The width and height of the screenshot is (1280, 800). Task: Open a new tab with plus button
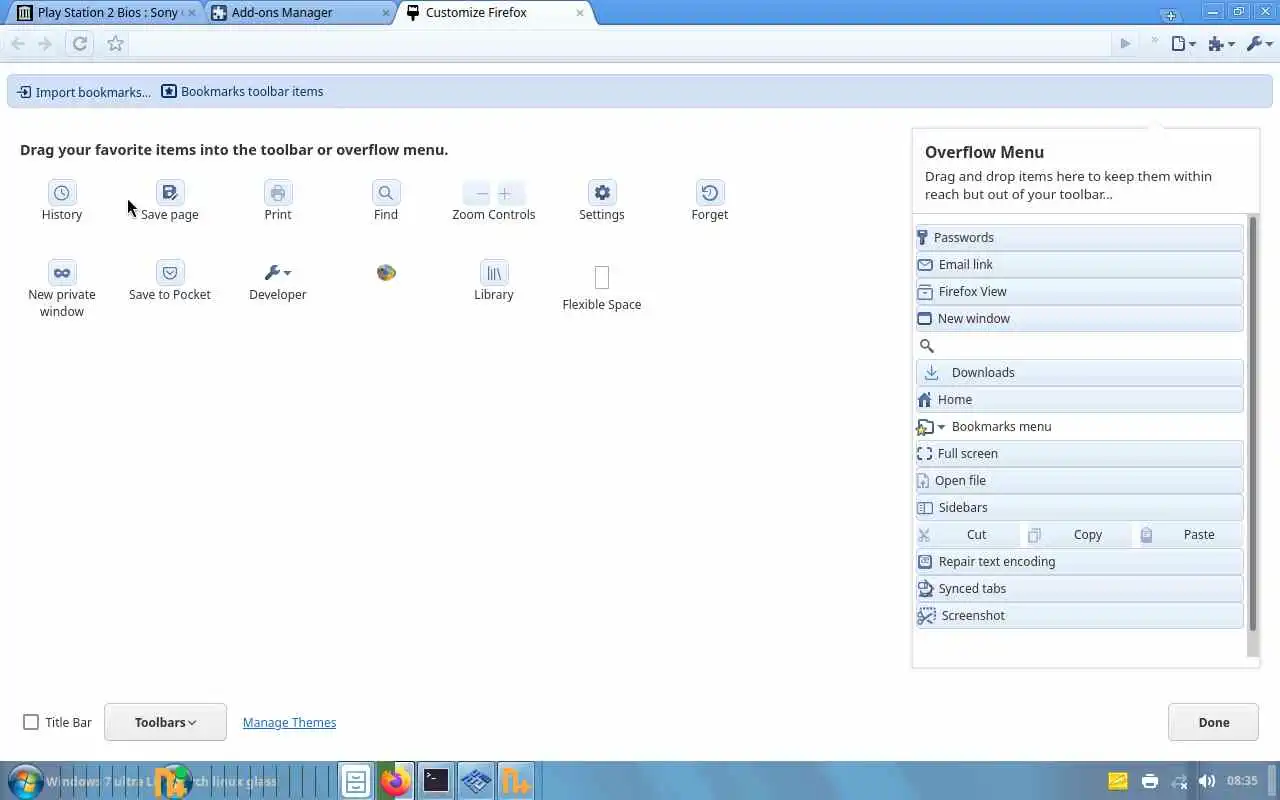1169,14
